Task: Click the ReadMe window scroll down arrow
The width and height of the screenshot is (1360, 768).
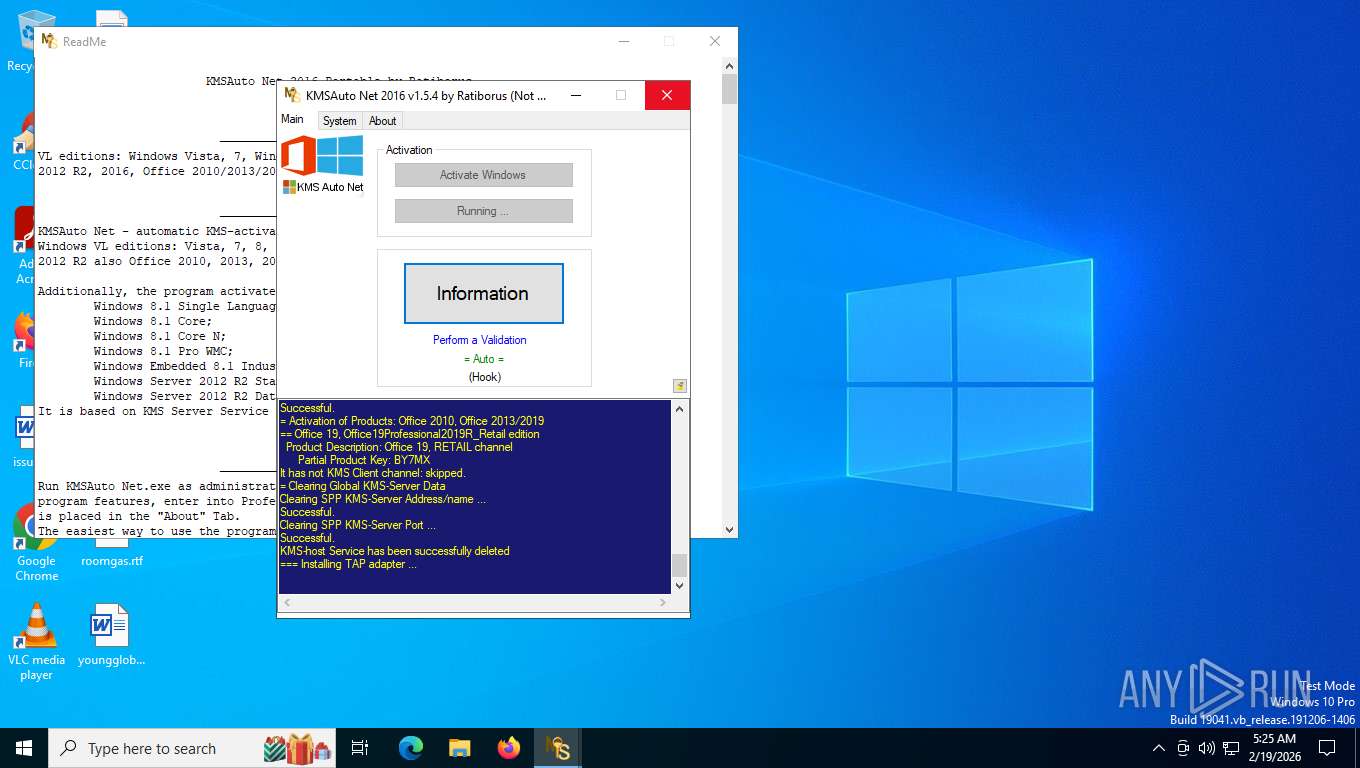Action: 729,529
